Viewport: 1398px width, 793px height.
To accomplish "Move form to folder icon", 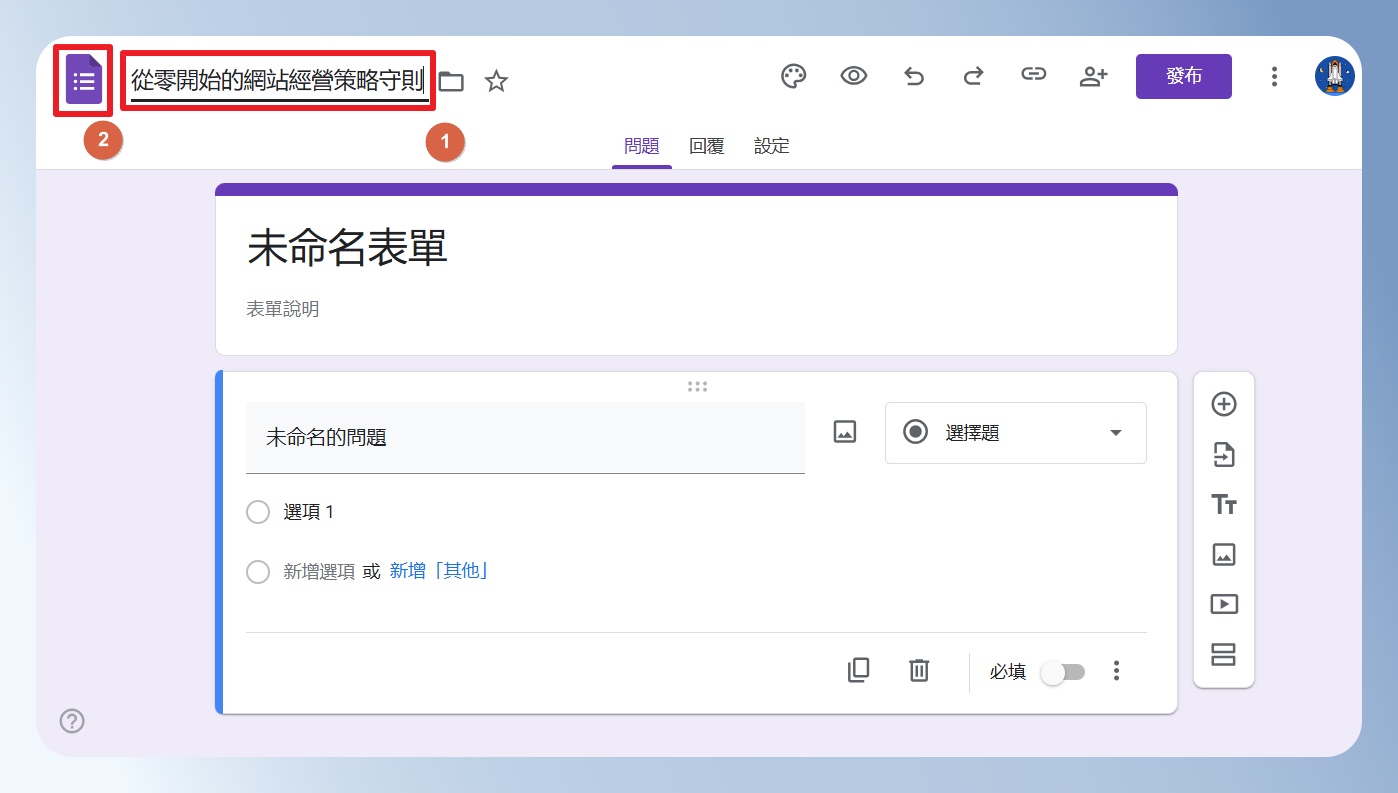I will pos(452,82).
